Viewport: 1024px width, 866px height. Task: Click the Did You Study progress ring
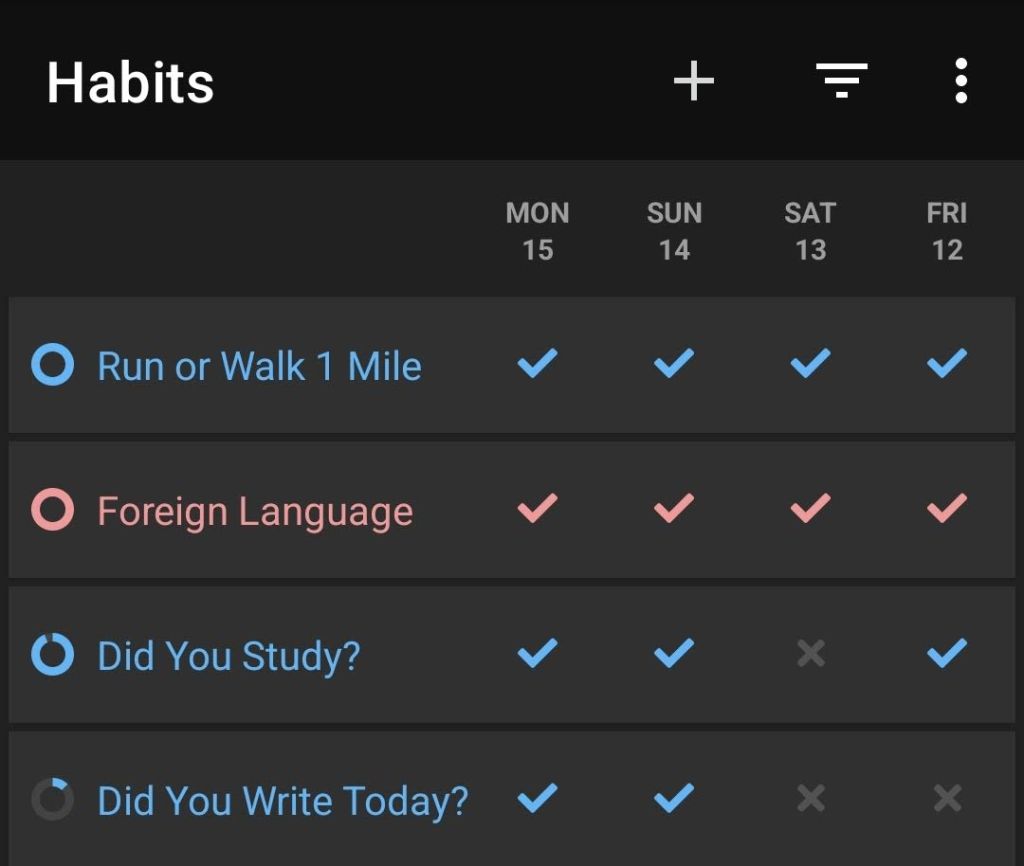tap(53, 656)
